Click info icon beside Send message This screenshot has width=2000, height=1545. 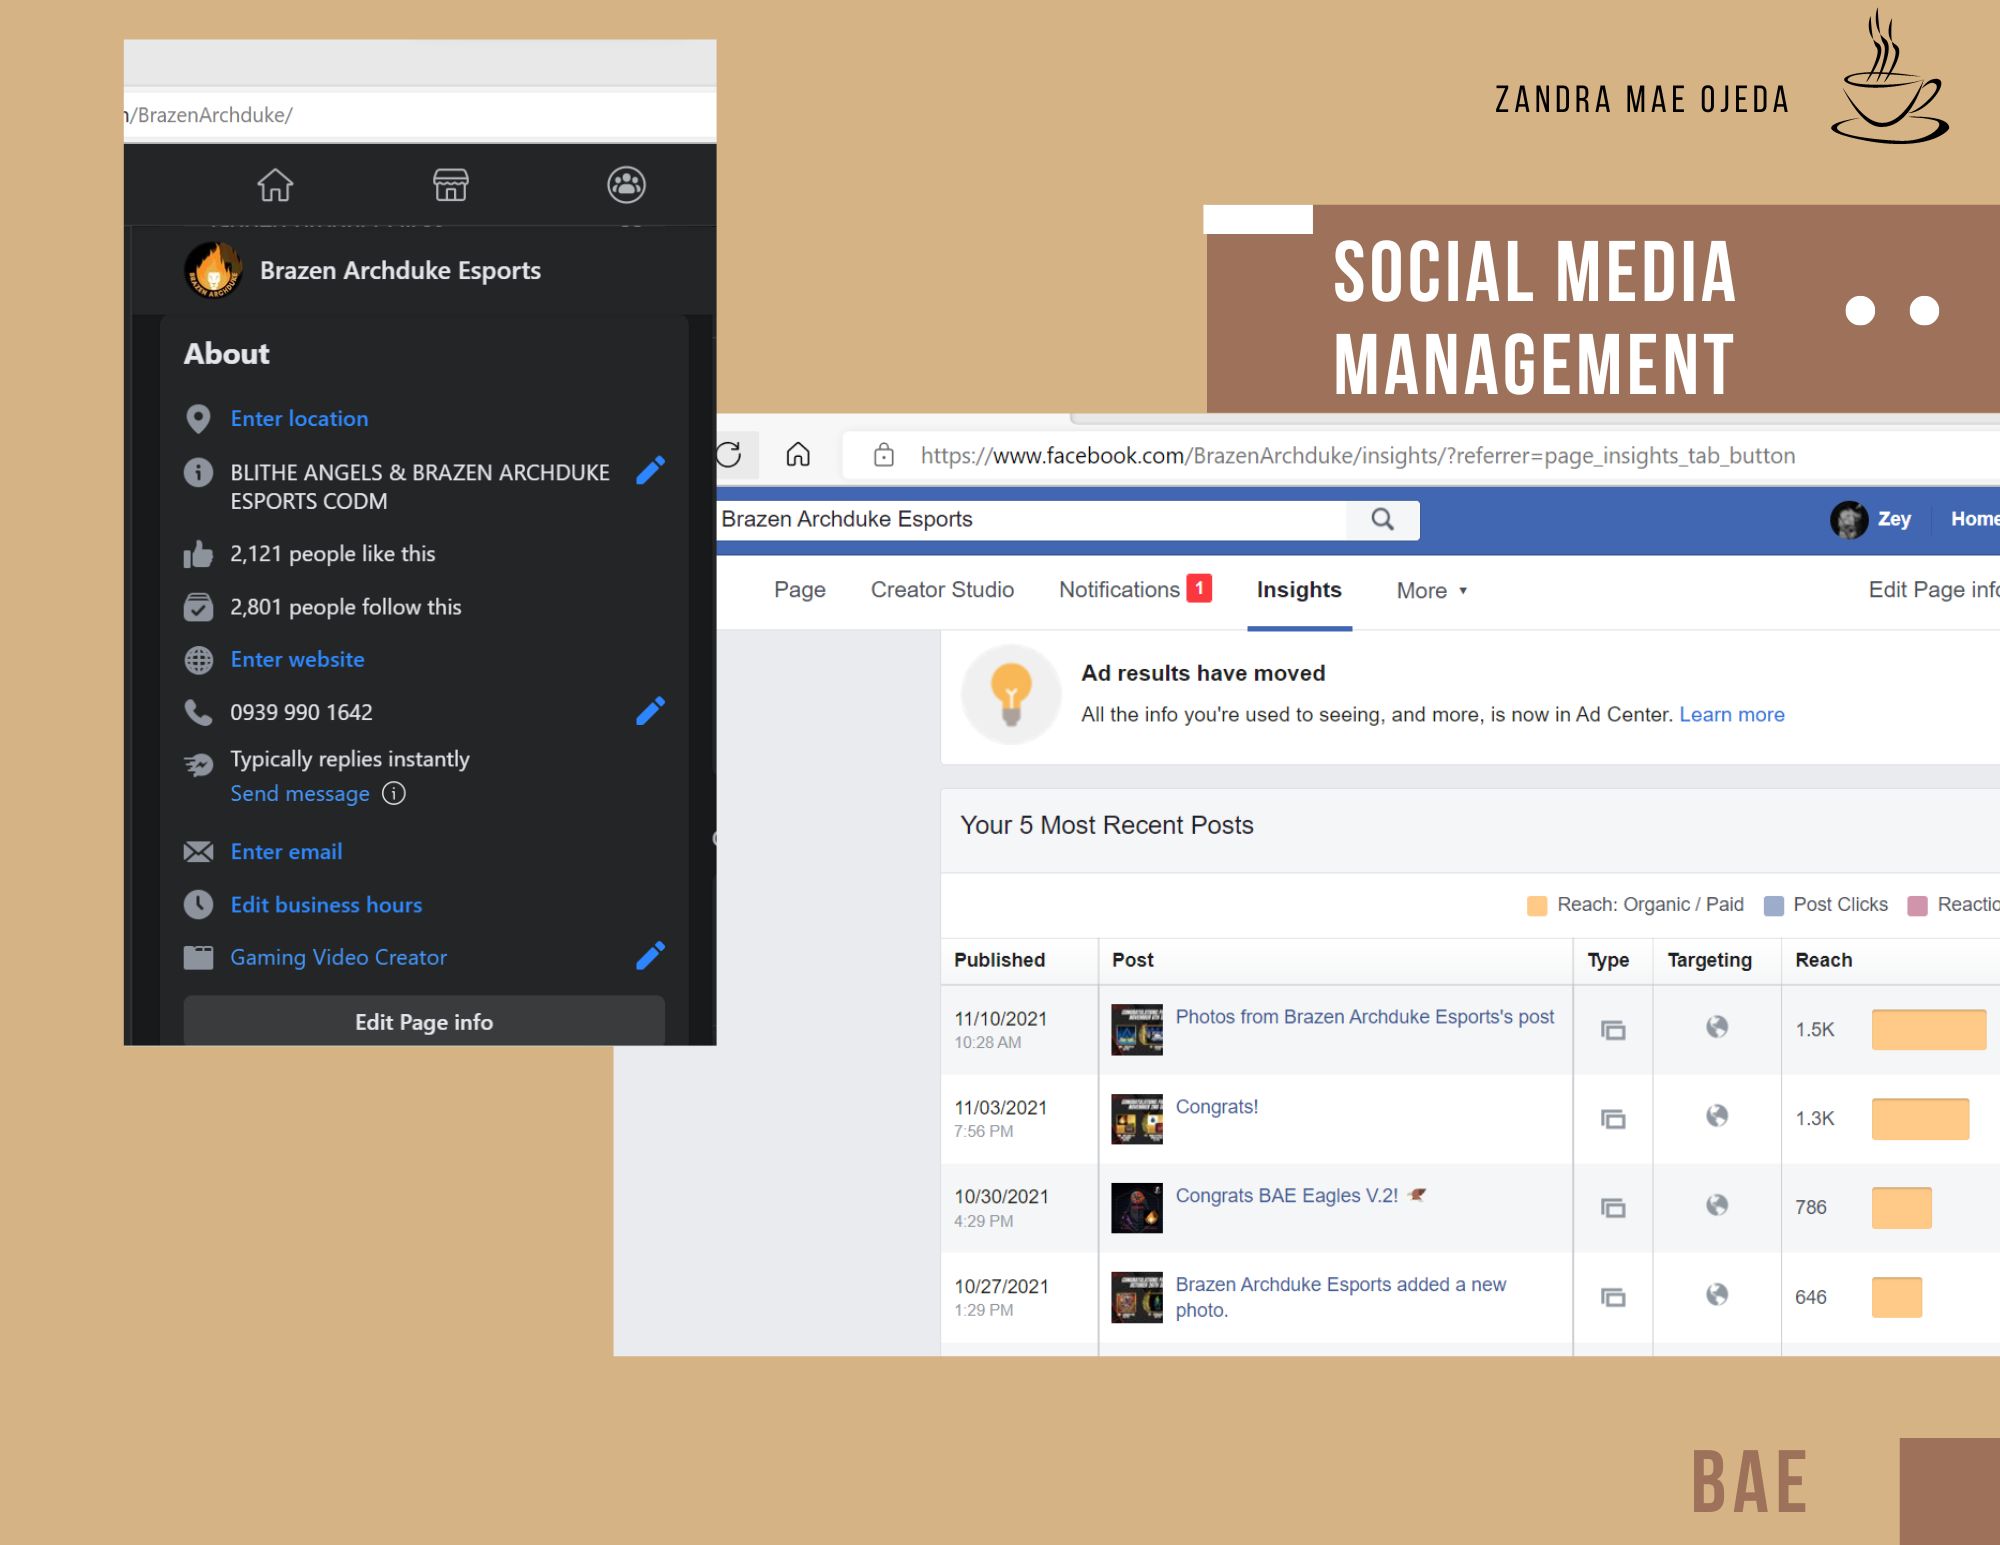click(x=394, y=793)
